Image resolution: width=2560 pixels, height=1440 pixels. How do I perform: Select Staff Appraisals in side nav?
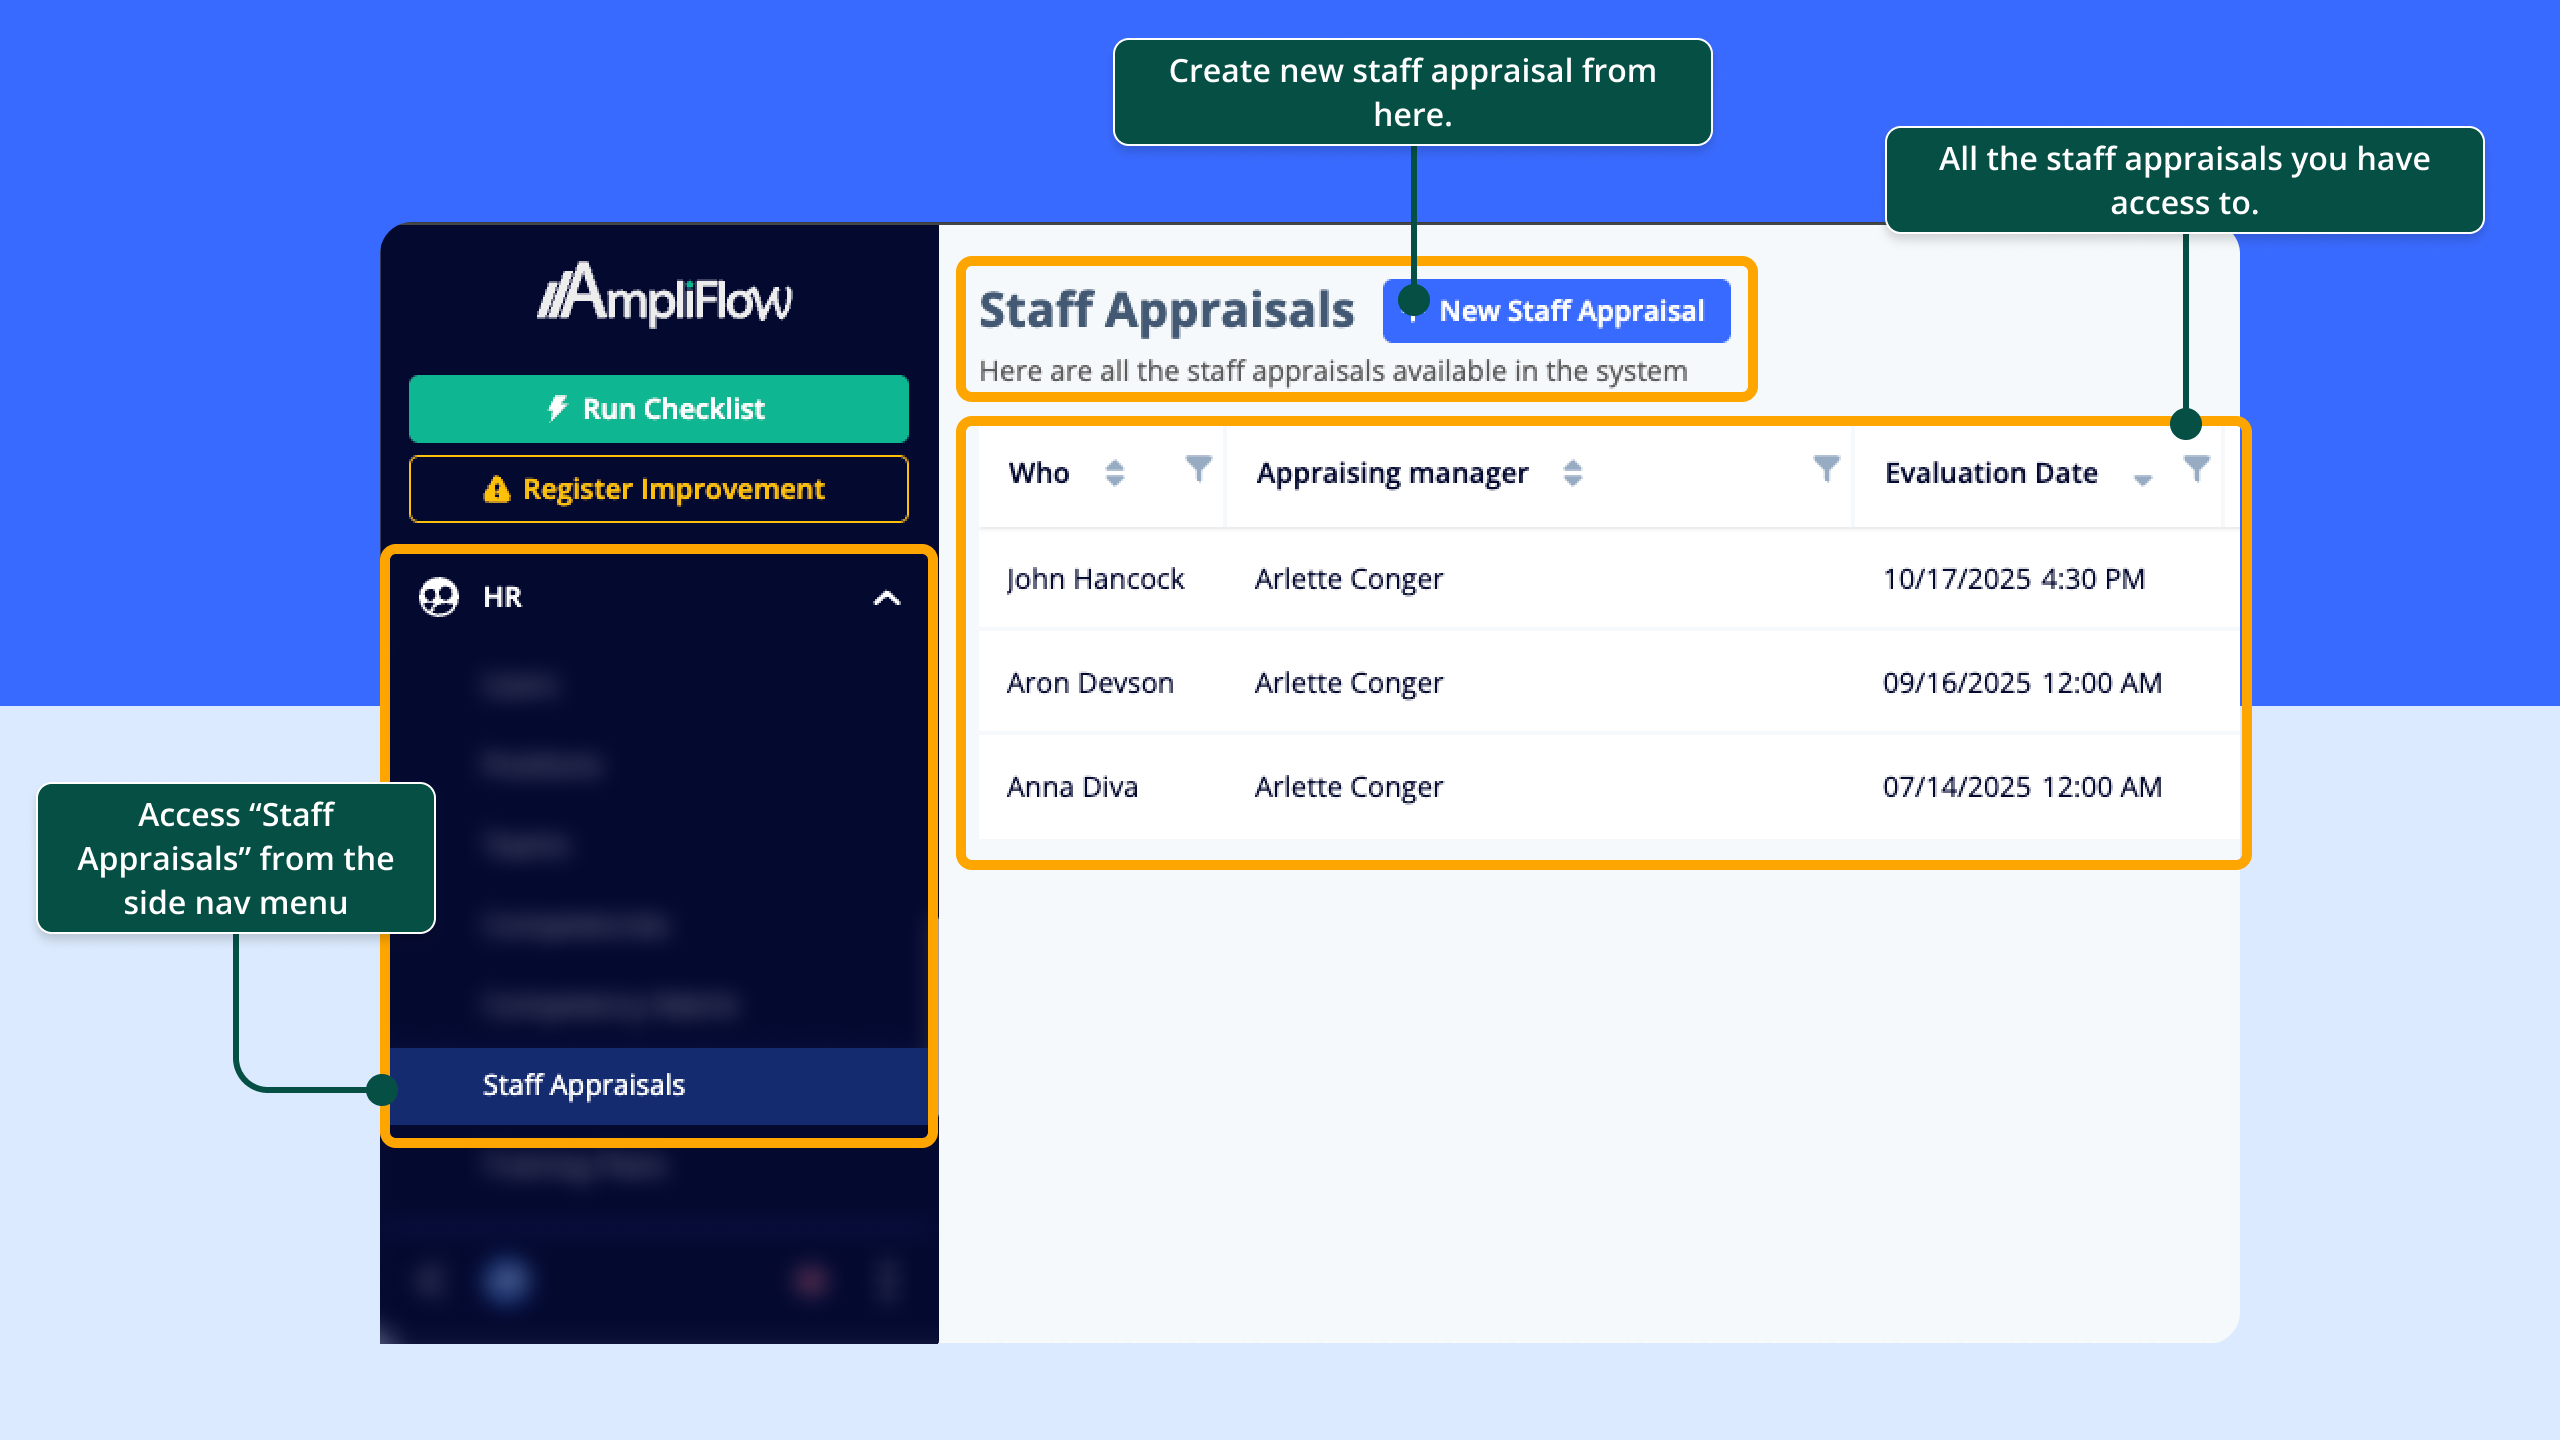(584, 1085)
